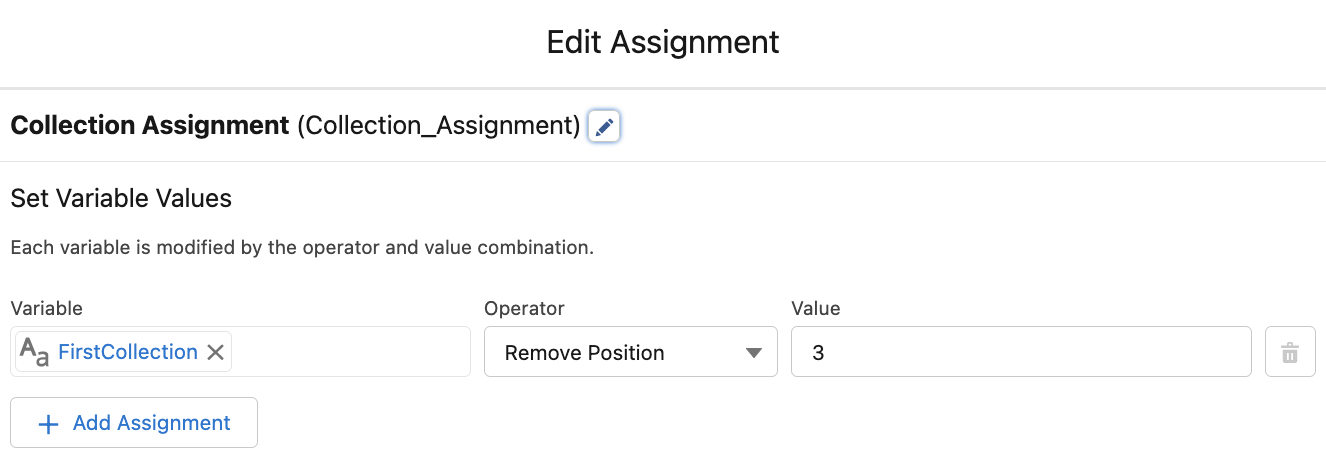Image resolution: width=1326 pixels, height=462 pixels.
Task: Click the Value field label
Action: pos(815,309)
